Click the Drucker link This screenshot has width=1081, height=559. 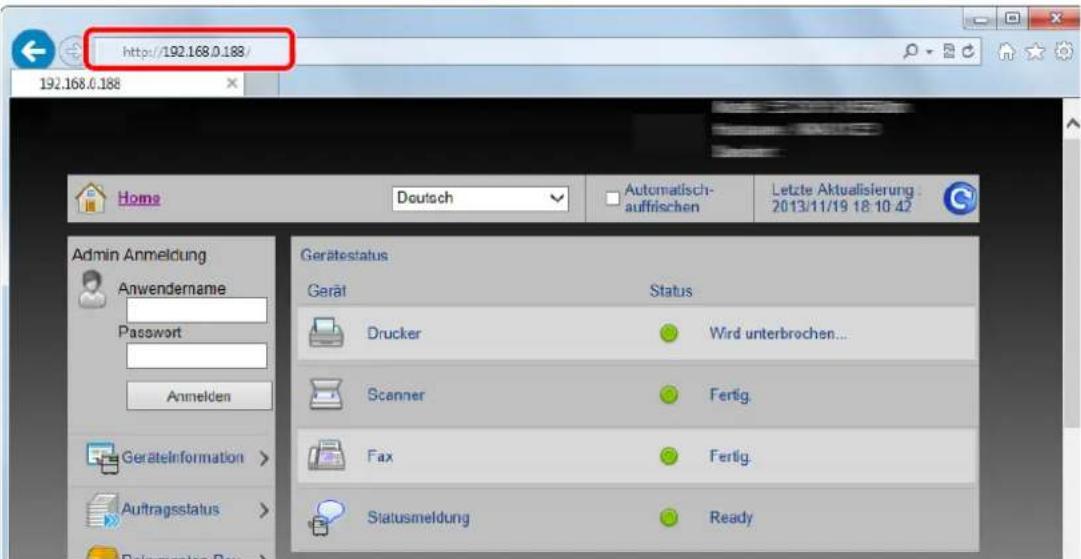(394, 334)
